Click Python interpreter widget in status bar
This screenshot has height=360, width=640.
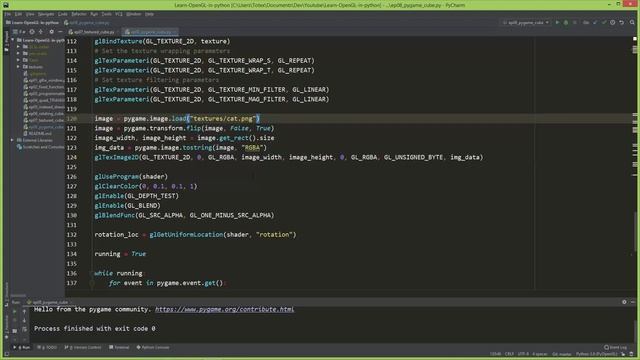[x=596, y=354]
